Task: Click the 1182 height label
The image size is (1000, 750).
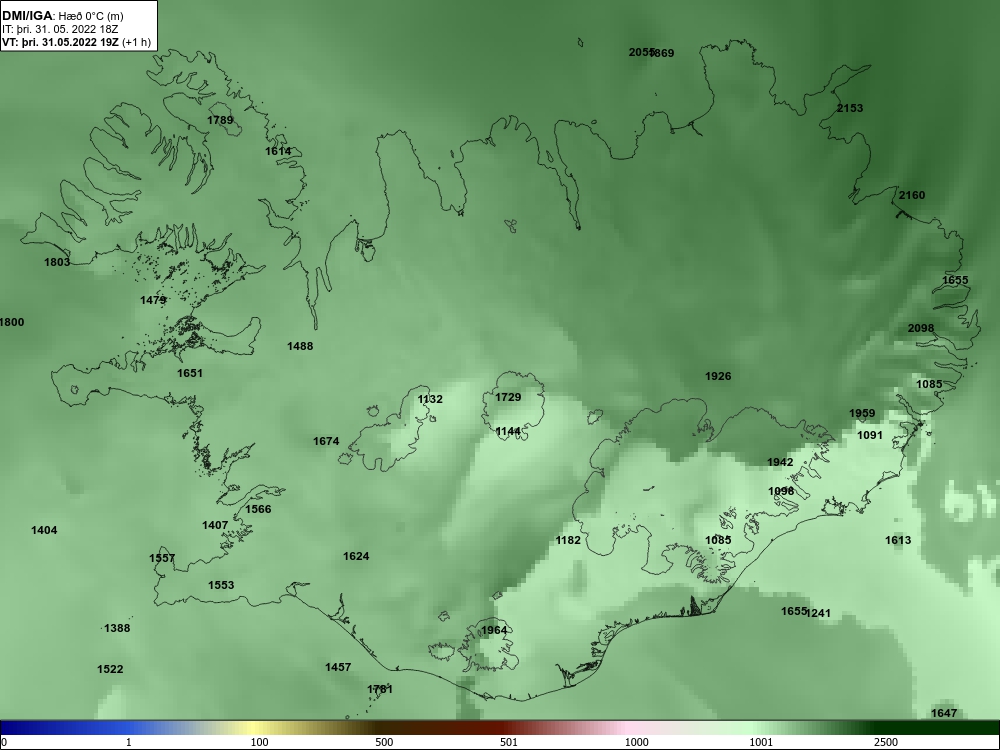Action: (x=568, y=540)
